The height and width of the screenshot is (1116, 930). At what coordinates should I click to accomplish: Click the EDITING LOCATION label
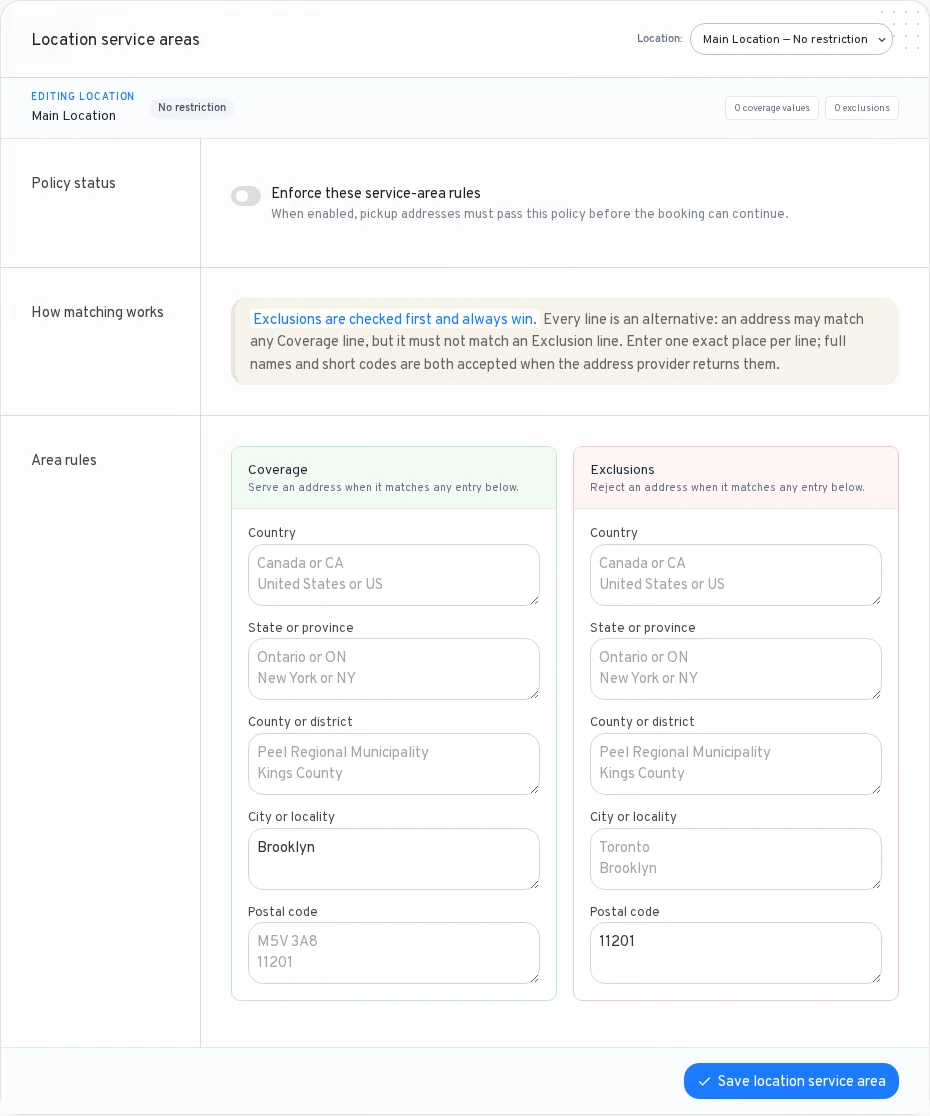click(x=83, y=96)
